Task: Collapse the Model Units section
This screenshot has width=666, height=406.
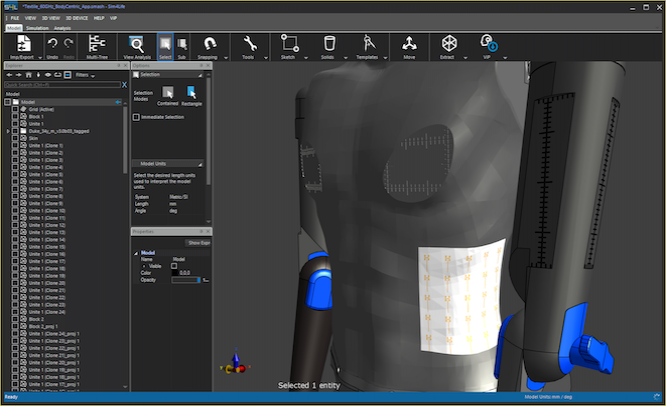Action: tap(200, 164)
